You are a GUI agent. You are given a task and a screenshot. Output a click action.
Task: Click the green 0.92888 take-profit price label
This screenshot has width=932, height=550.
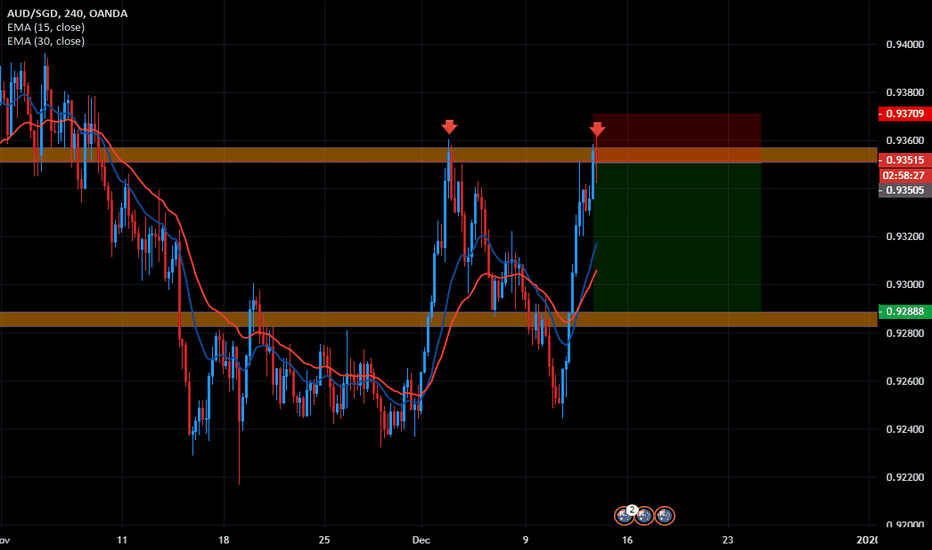click(905, 312)
